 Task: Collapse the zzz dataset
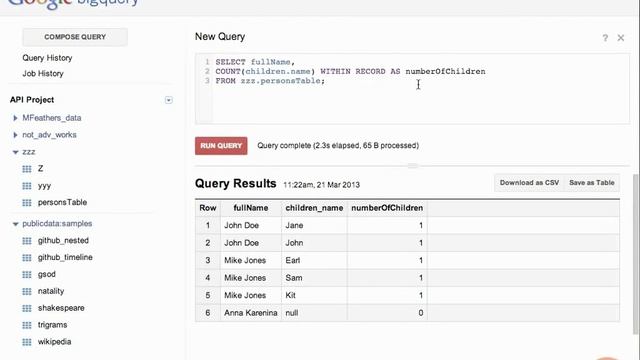[16, 152]
